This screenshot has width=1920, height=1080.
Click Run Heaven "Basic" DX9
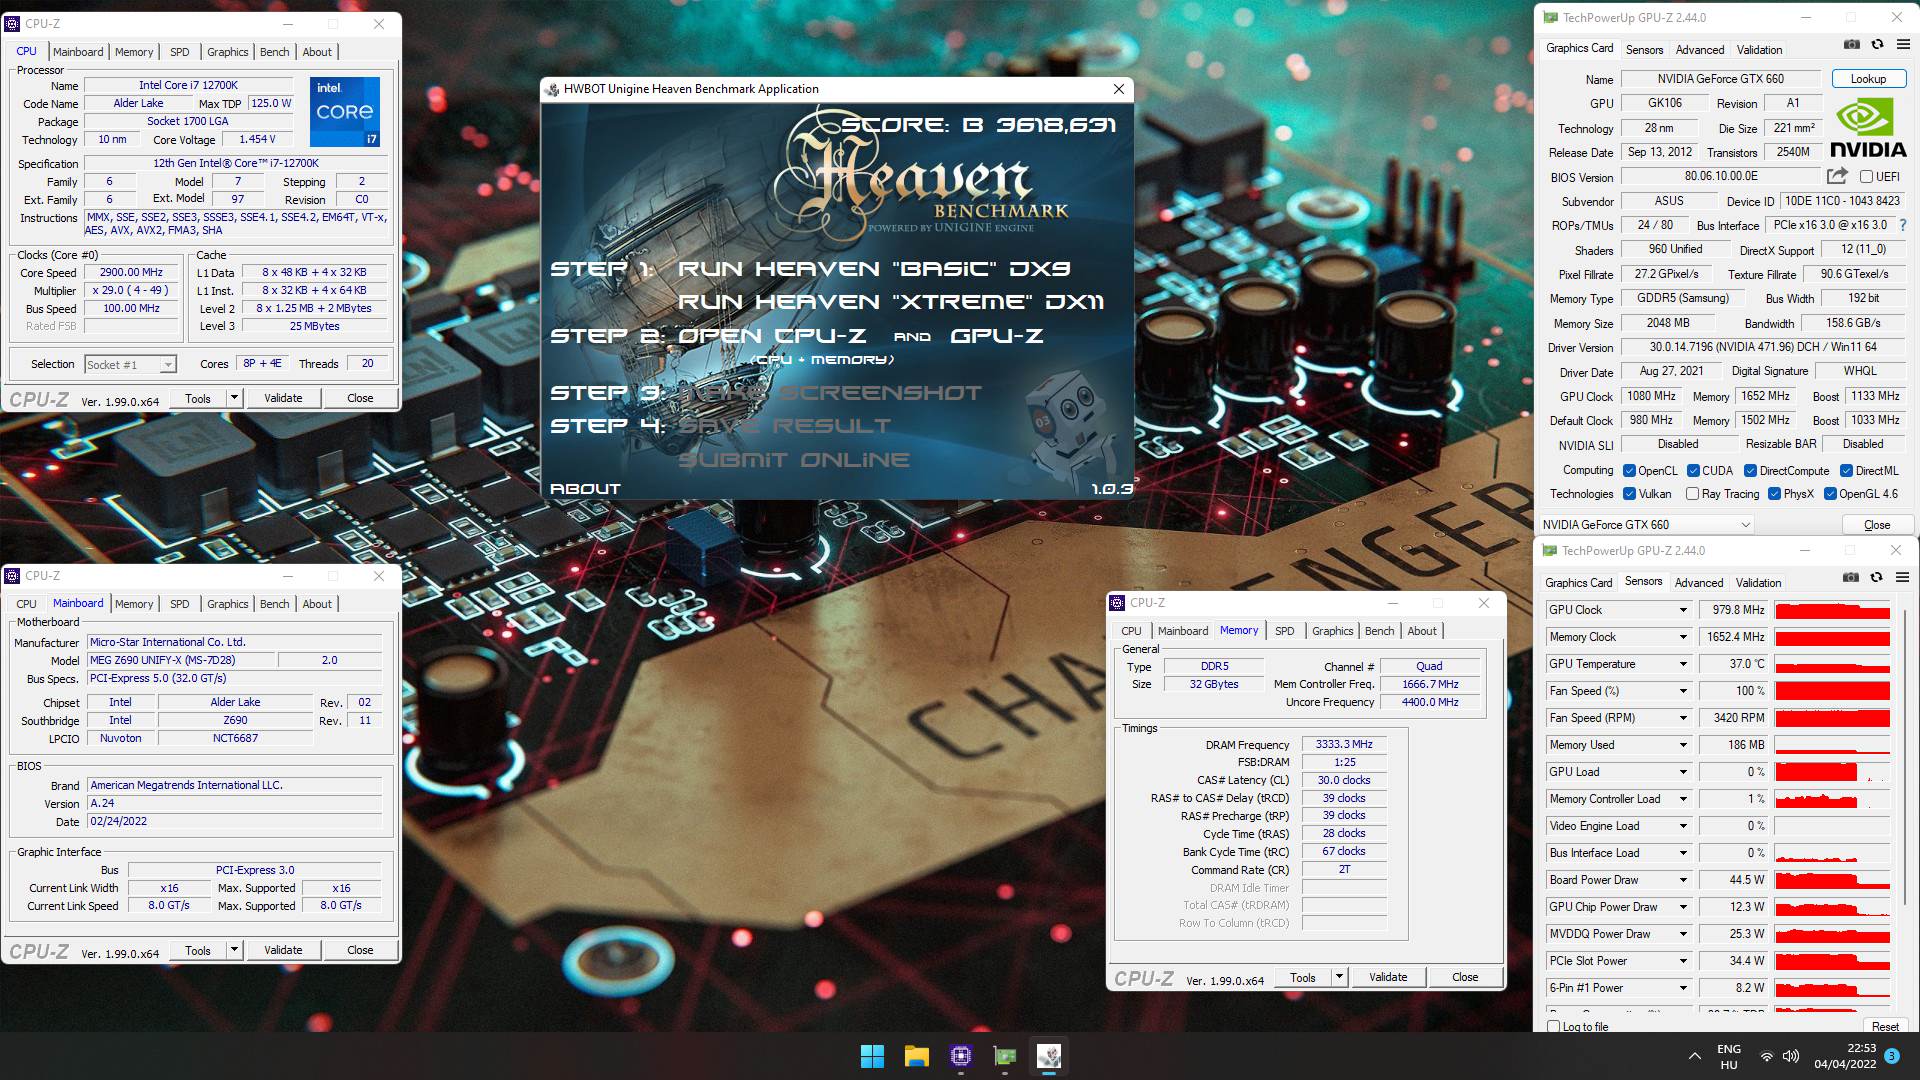[x=874, y=268]
